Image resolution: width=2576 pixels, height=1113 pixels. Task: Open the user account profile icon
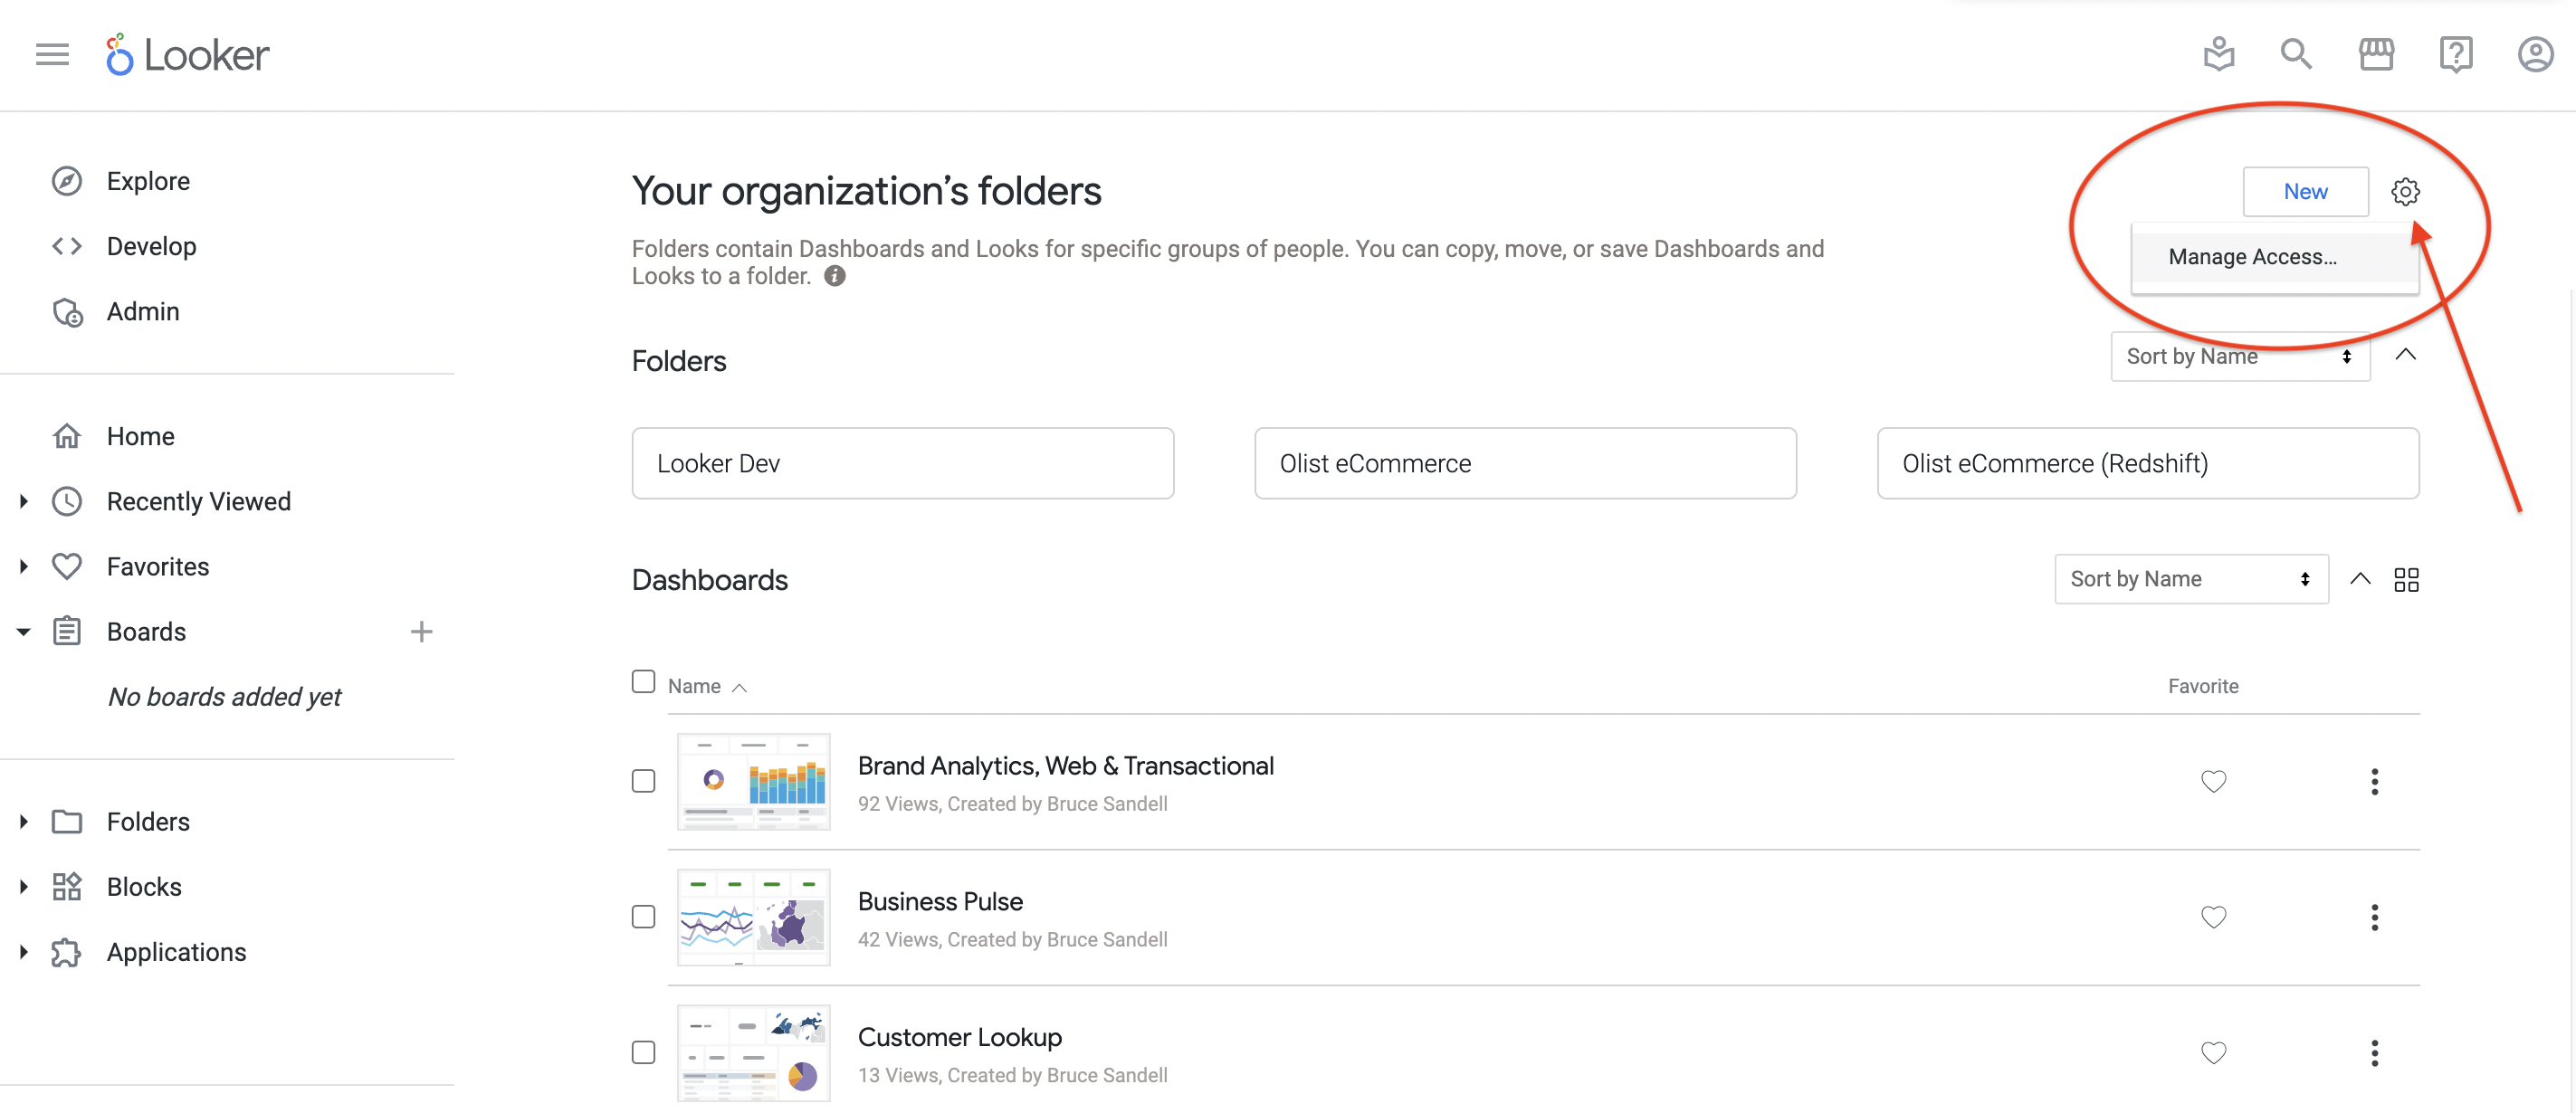coord(2535,54)
